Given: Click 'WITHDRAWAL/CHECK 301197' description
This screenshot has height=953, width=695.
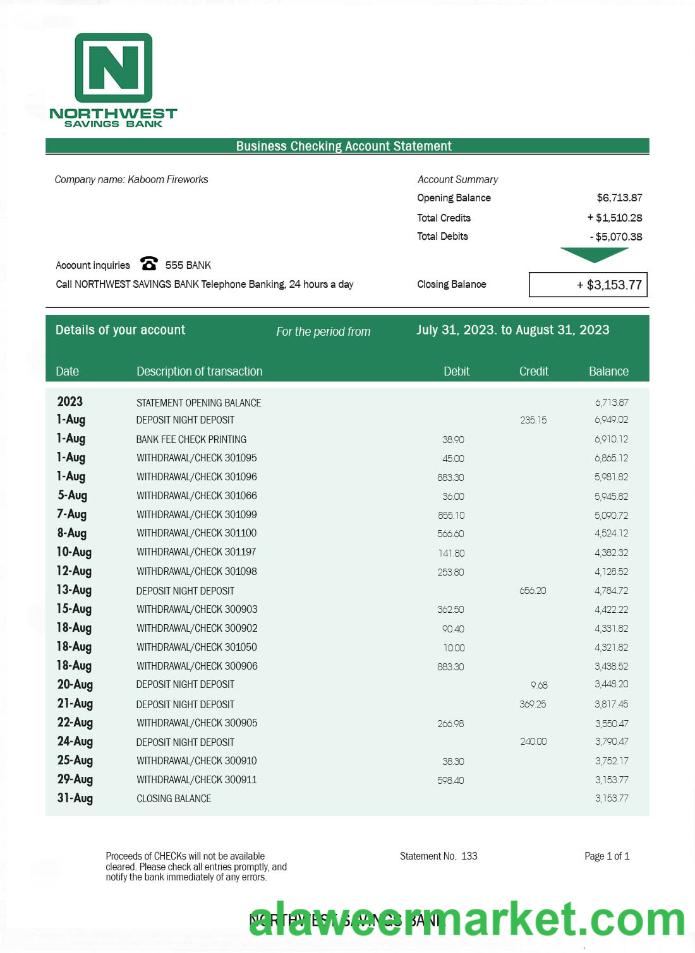Looking at the screenshot, I should point(197,552).
